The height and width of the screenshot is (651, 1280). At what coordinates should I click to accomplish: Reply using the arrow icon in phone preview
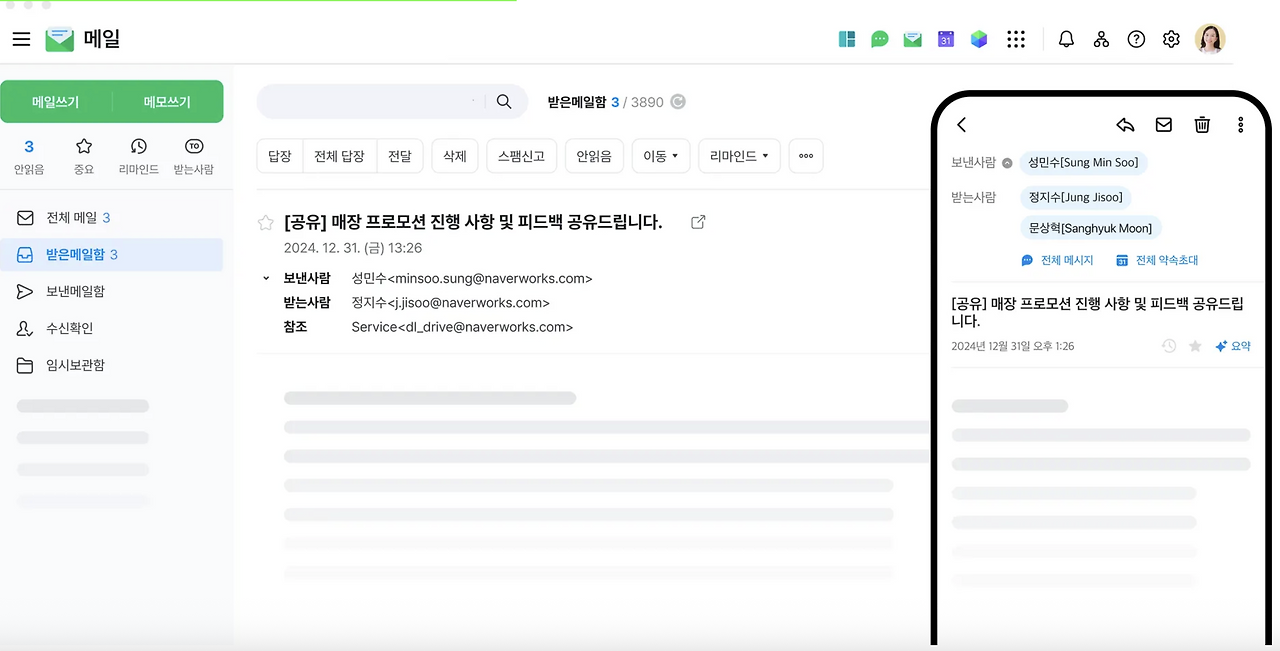coord(1124,125)
